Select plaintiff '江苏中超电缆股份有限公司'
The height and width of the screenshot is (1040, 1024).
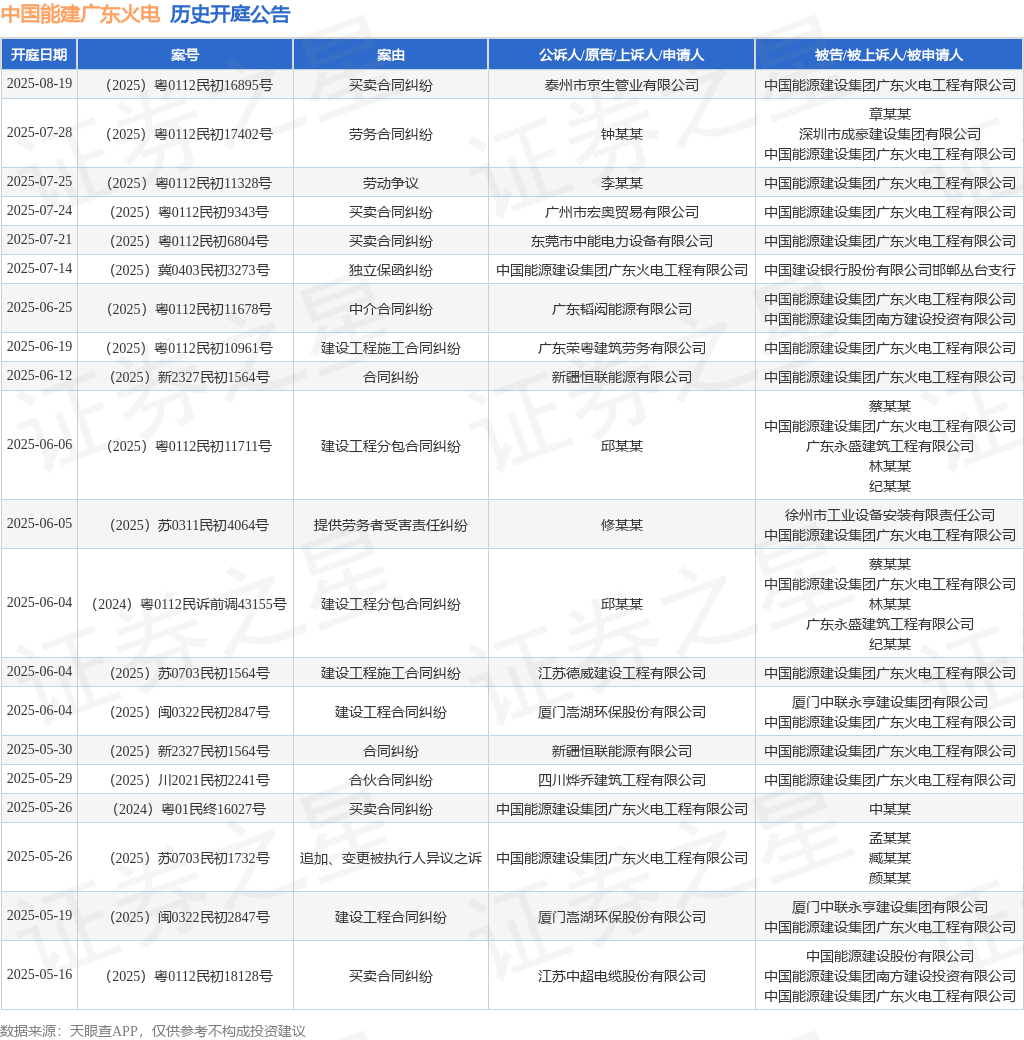[x=621, y=976]
